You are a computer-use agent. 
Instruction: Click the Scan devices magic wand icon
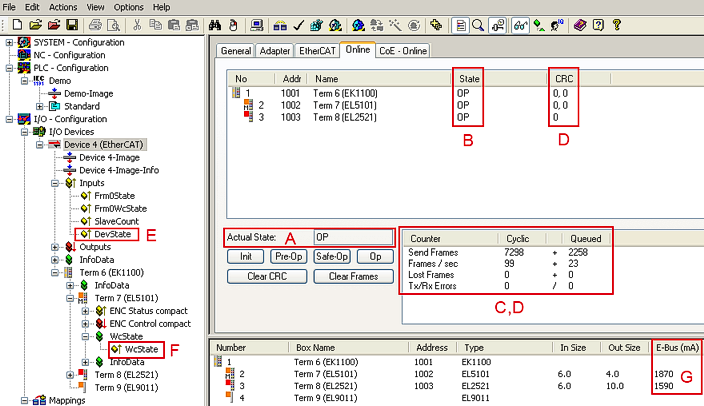tap(395, 25)
